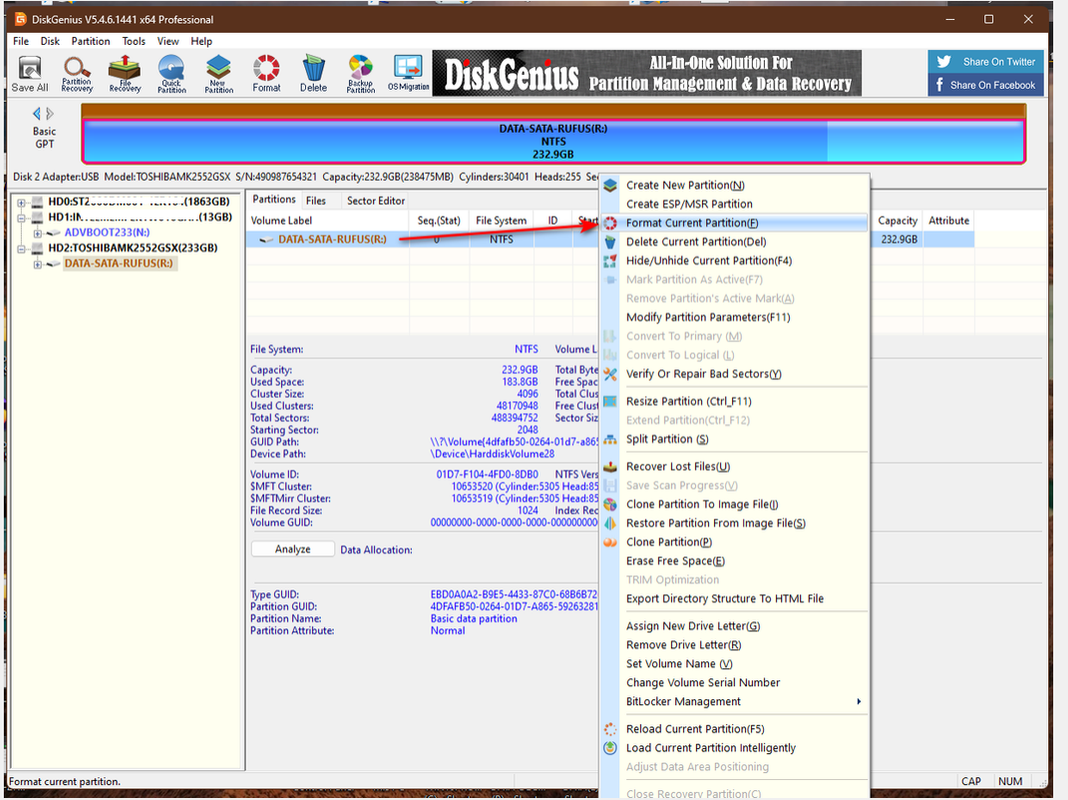Open the Help menu
Screen dimensions: 1068x800
(201, 41)
